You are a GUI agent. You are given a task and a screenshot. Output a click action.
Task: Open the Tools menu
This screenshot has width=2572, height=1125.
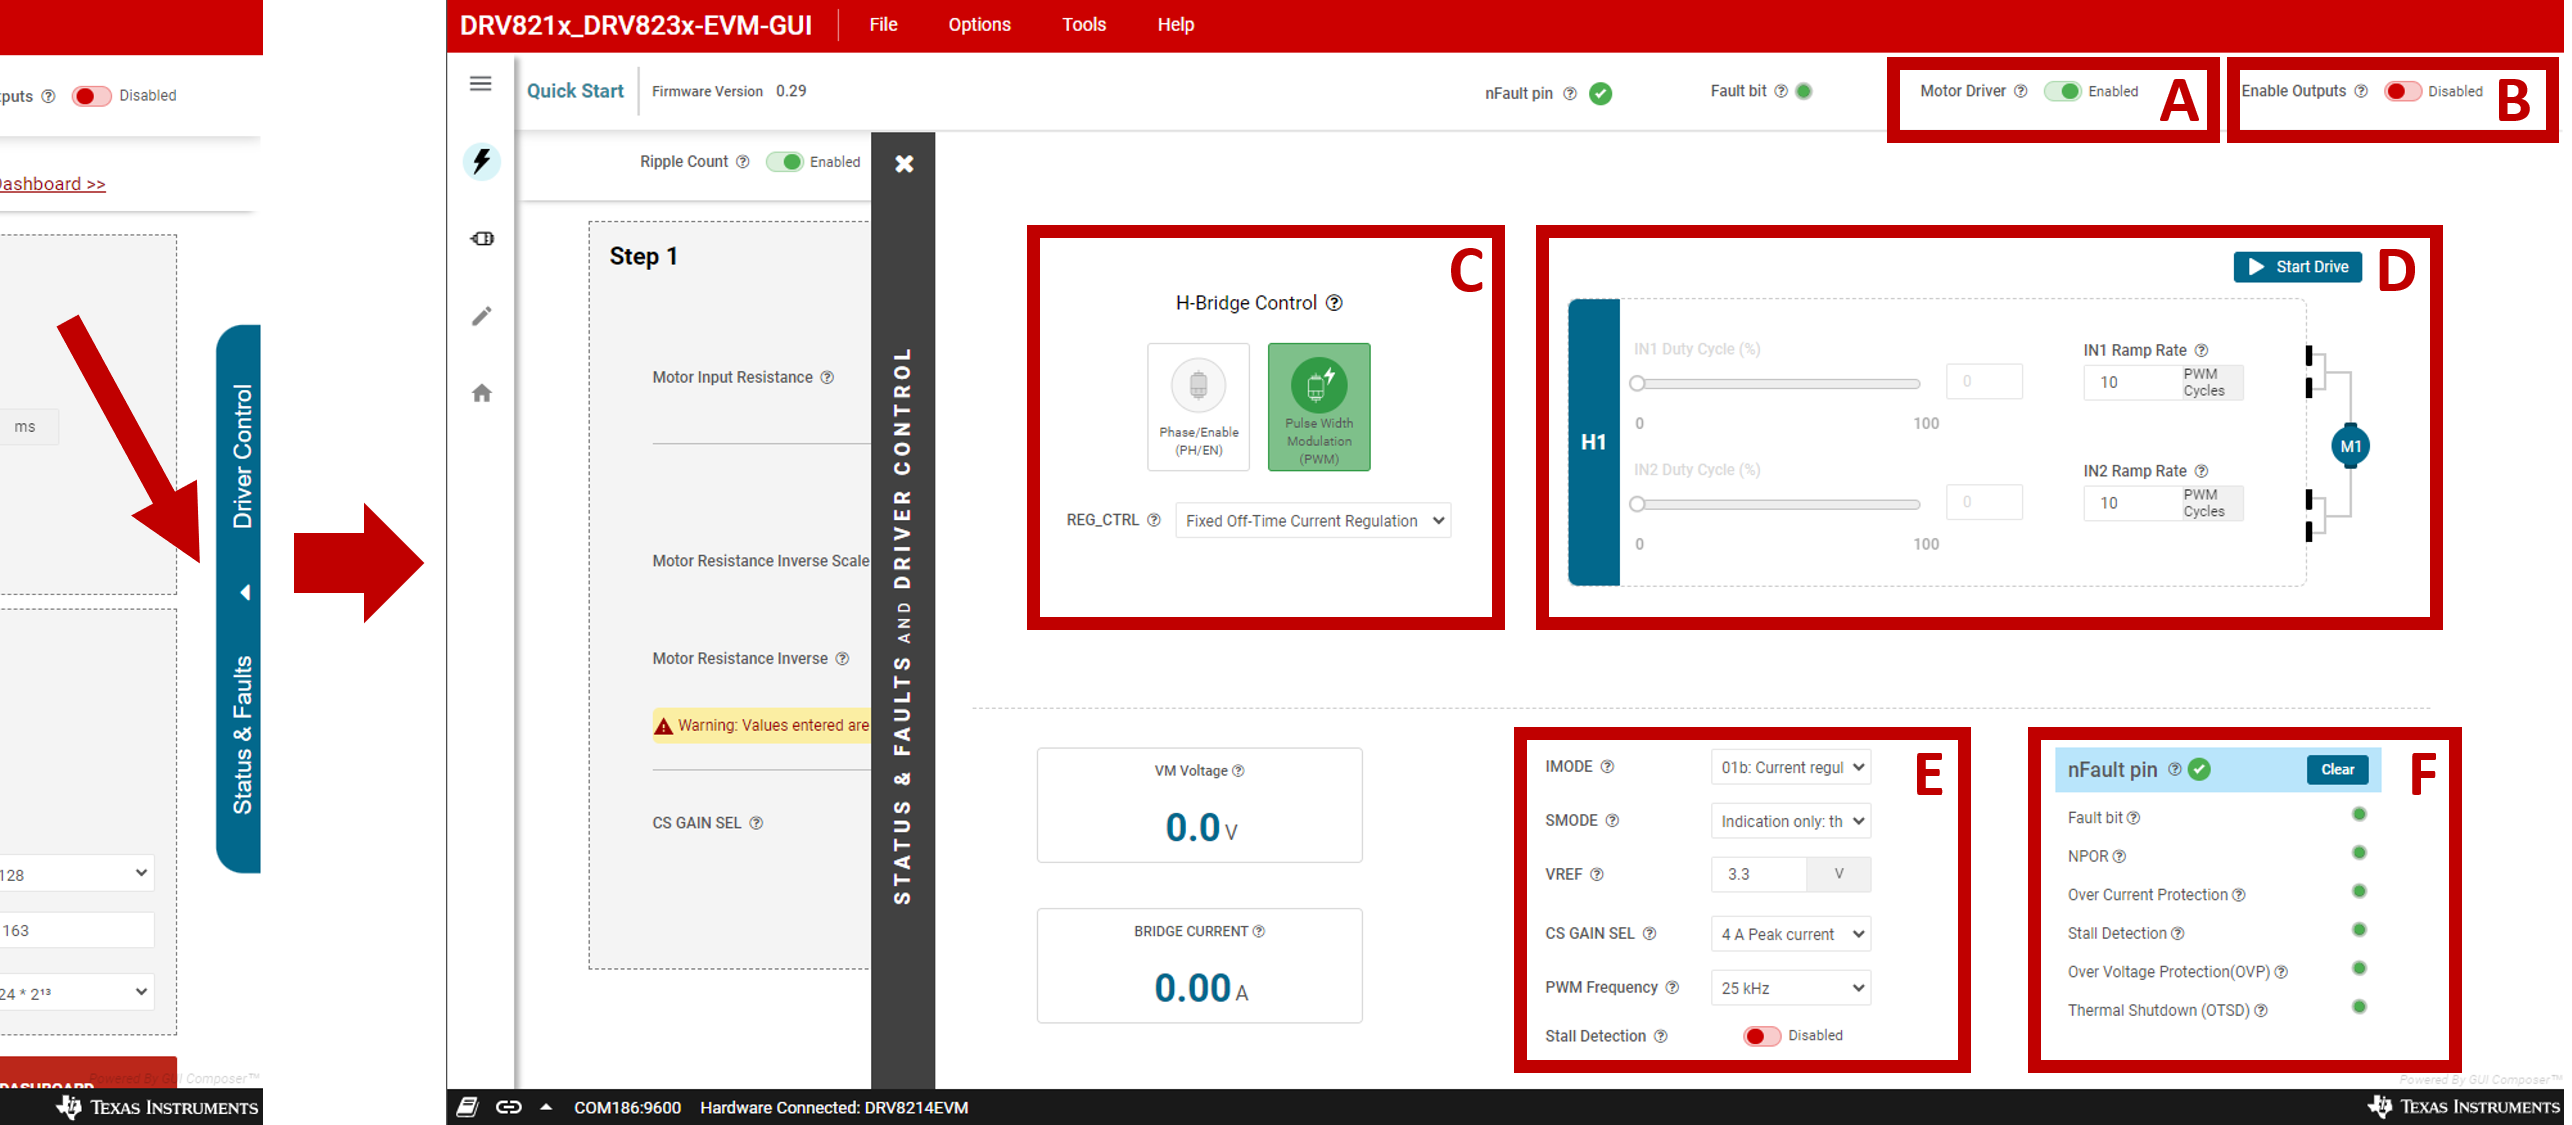pyautogui.click(x=1083, y=25)
